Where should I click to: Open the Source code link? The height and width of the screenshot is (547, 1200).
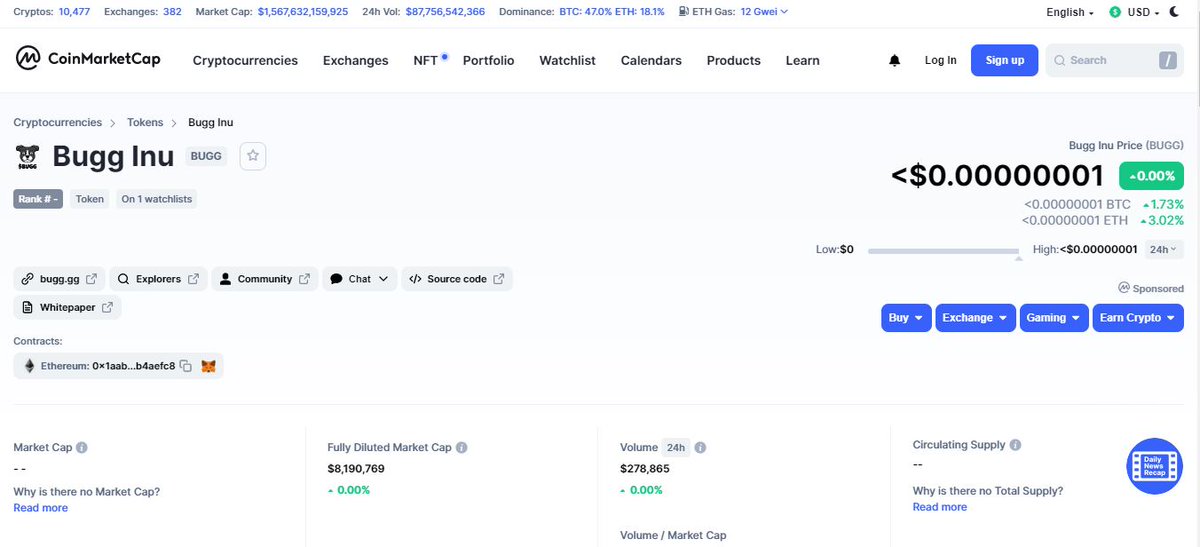pyautogui.click(x=457, y=279)
